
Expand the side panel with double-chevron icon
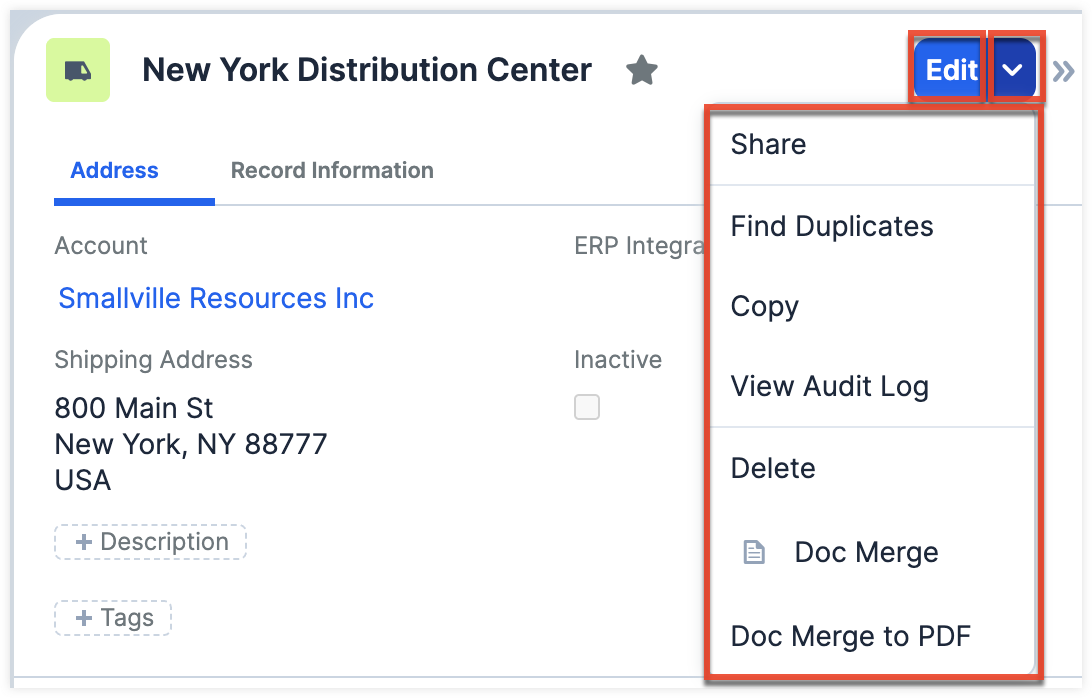pos(1063,70)
